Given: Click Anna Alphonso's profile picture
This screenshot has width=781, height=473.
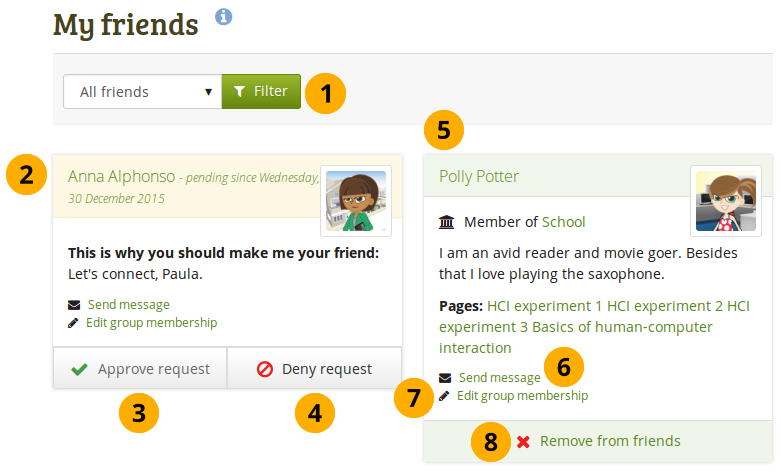Looking at the screenshot, I should pyautogui.click(x=355, y=200).
